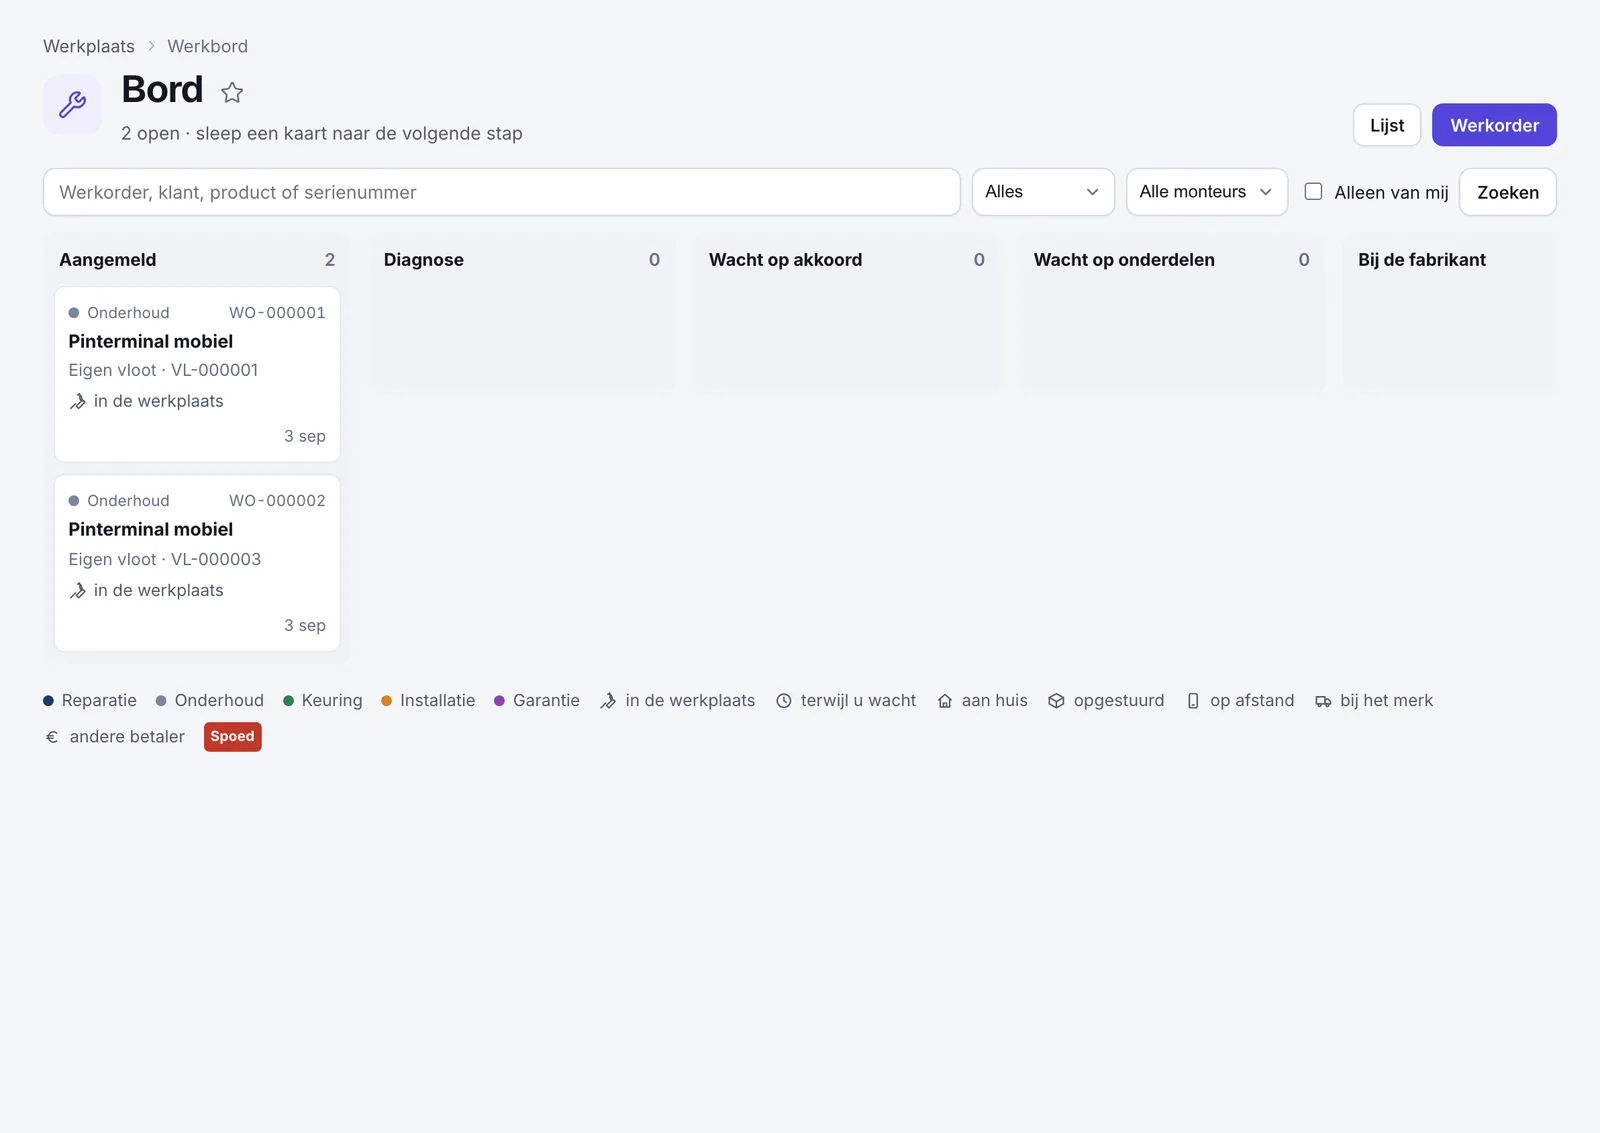This screenshot has height=1133, width=1600.
Task: Open work order card WO-000001
Action: (x=197, y=375)
